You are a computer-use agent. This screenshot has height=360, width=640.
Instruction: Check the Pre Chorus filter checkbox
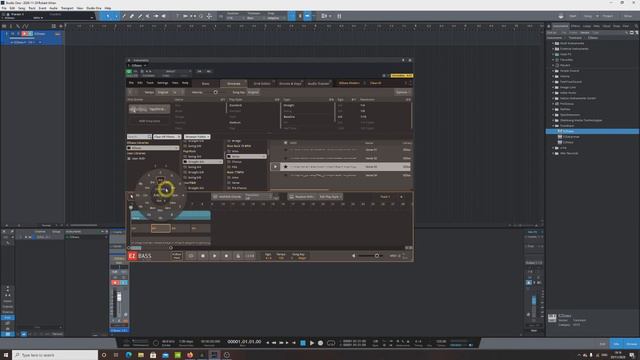(229, 188)
